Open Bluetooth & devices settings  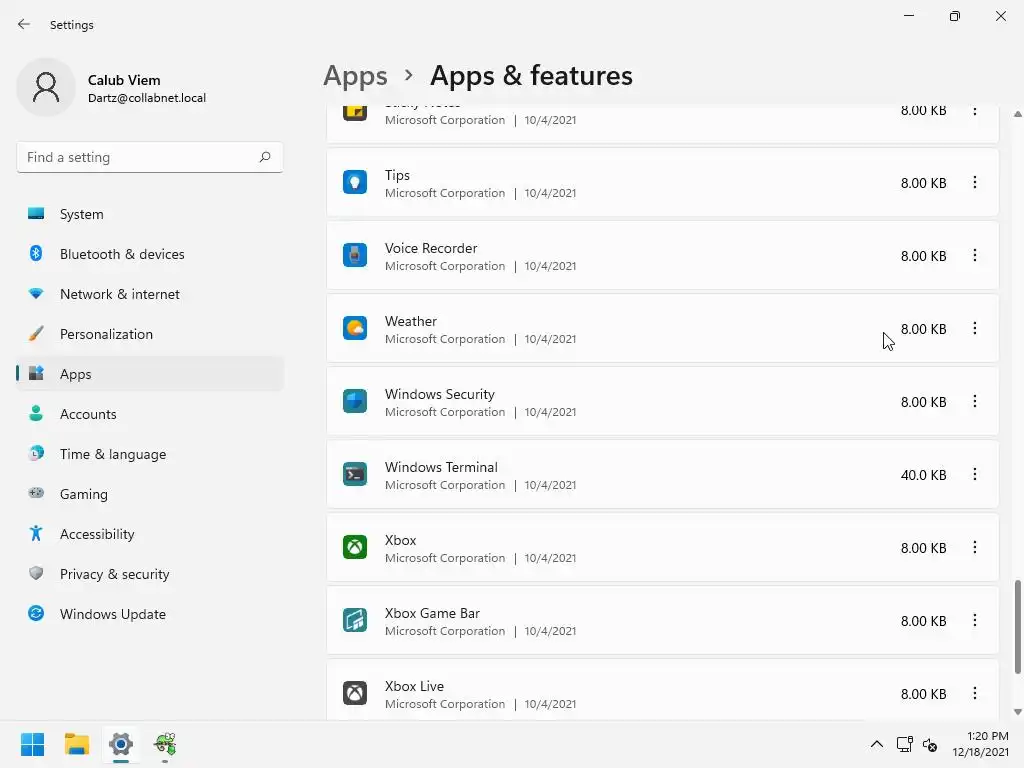pyautogui.click(x=122, y=254)
